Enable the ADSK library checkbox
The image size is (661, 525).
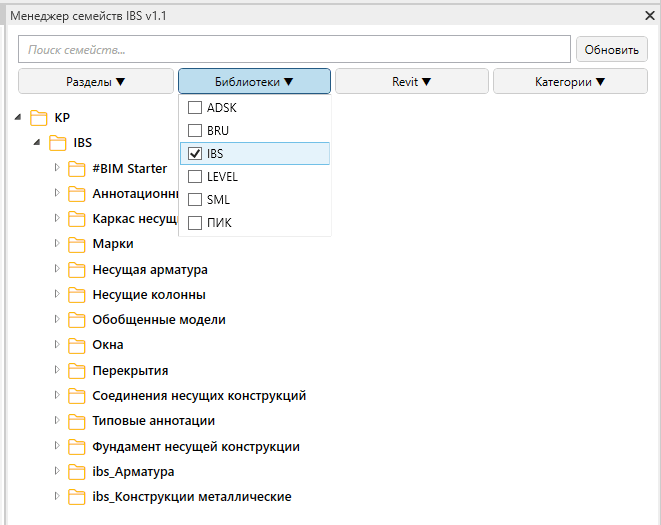(x=195, y=108)
